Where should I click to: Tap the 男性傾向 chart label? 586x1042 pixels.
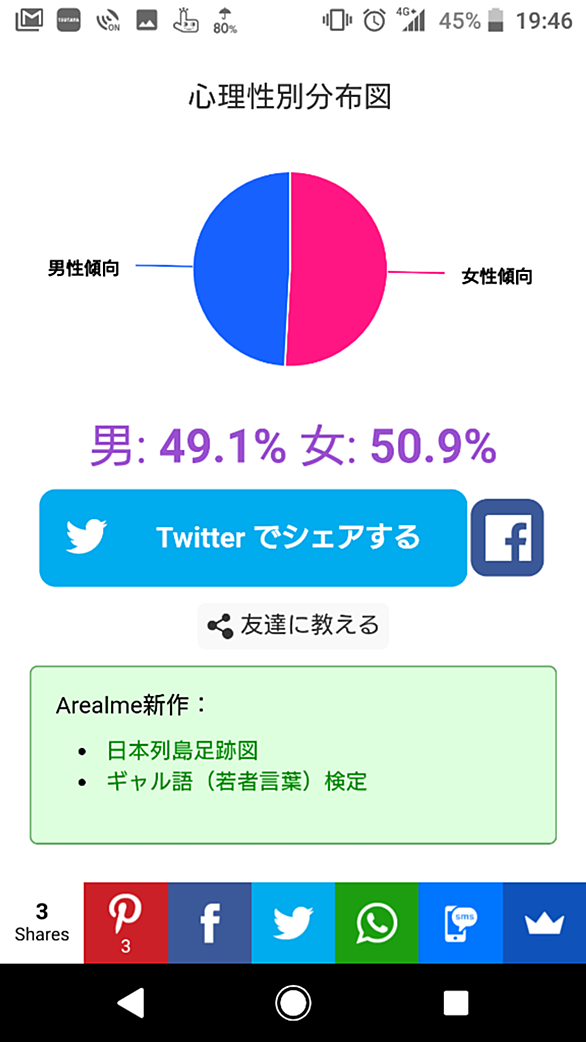coord(84,268)
